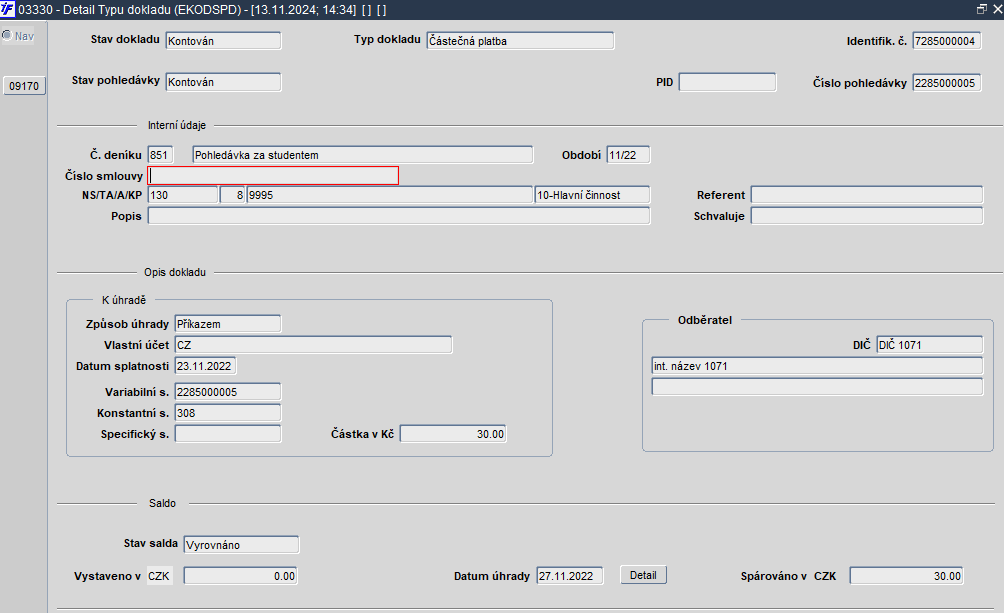Select the Vlastní účet field
1004x613 pixels.
click(313, 345)
